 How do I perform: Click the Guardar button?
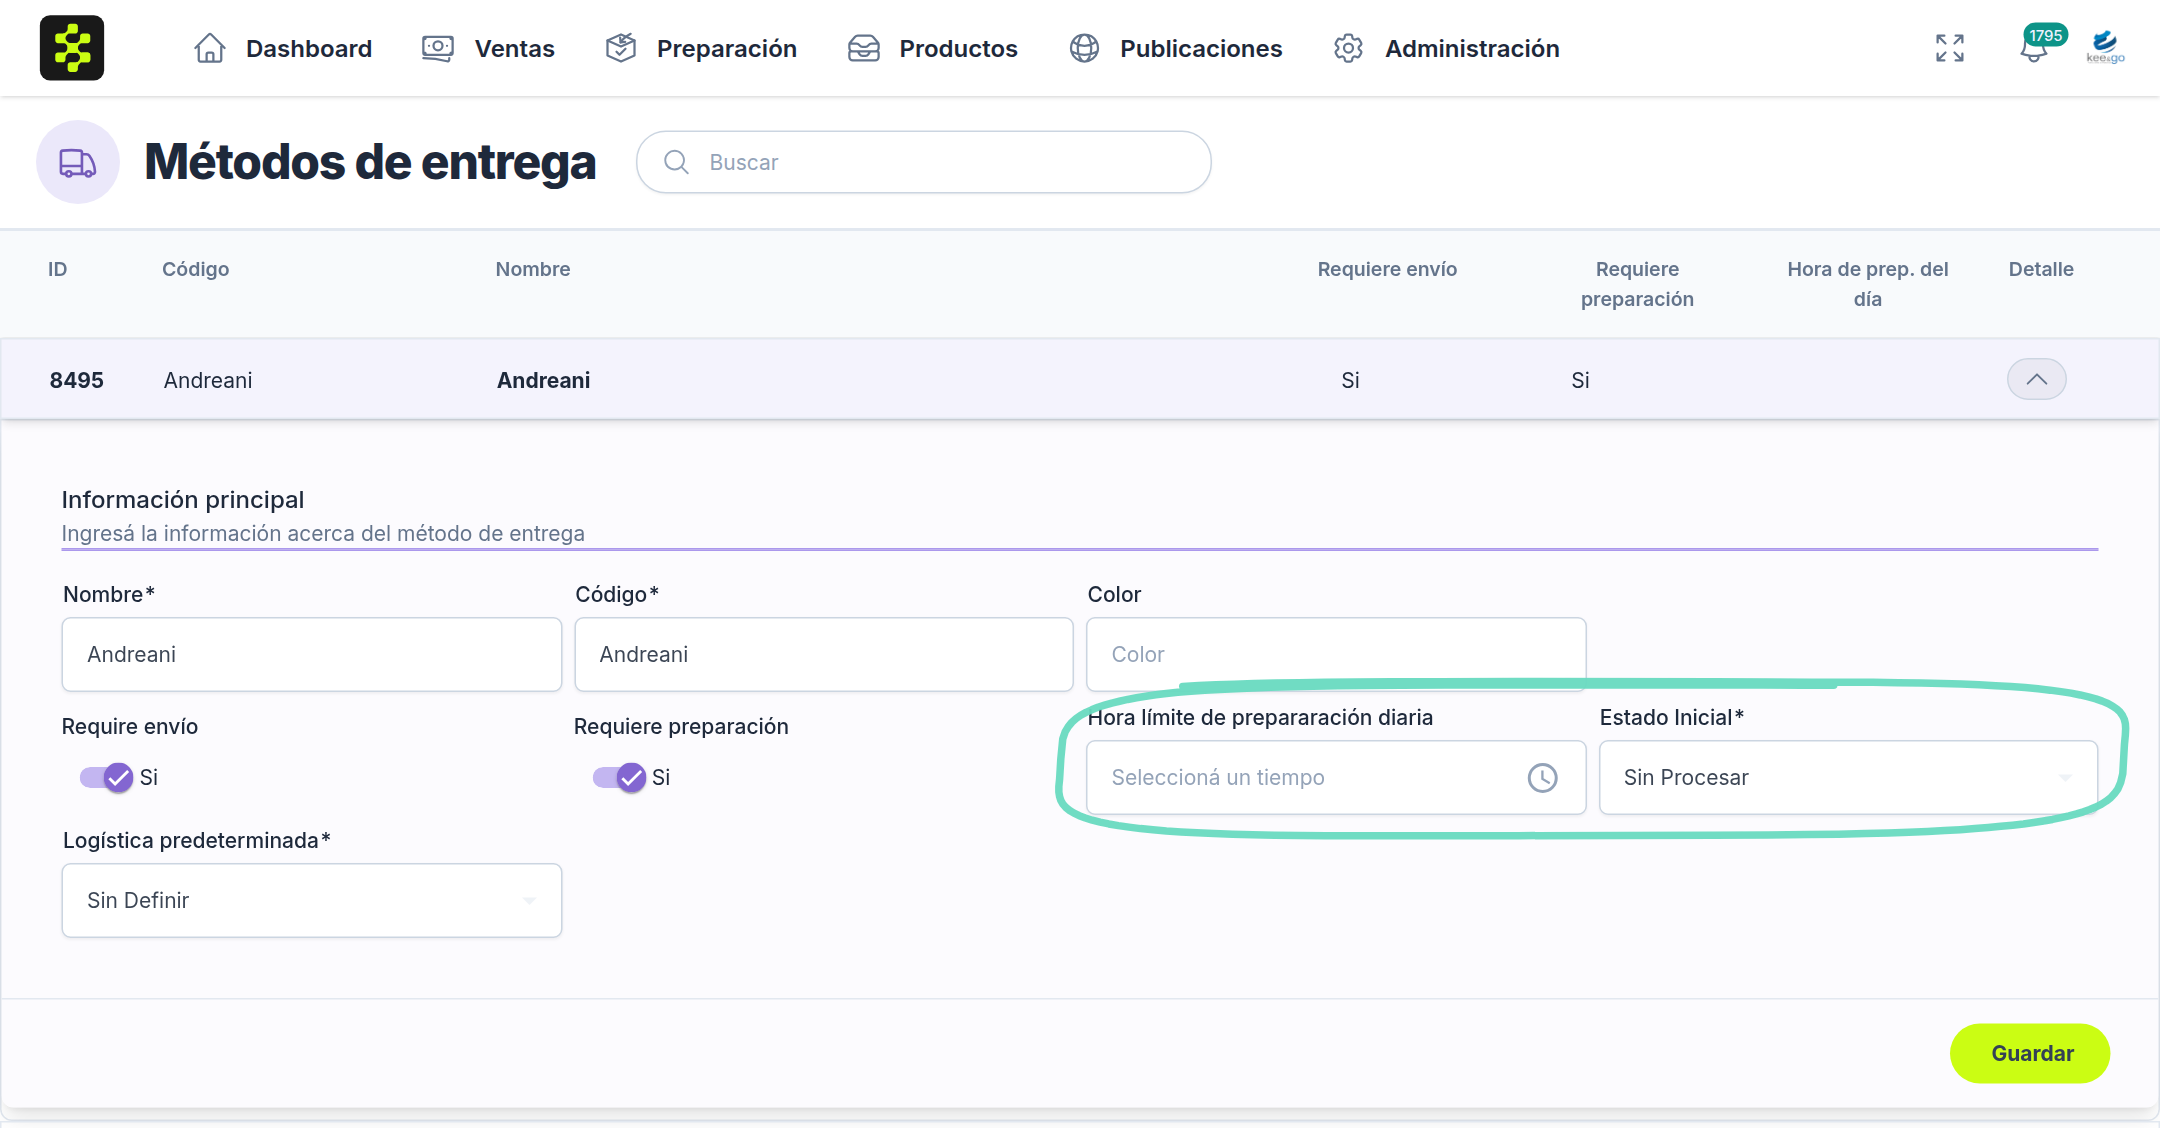(2030, 1053)
